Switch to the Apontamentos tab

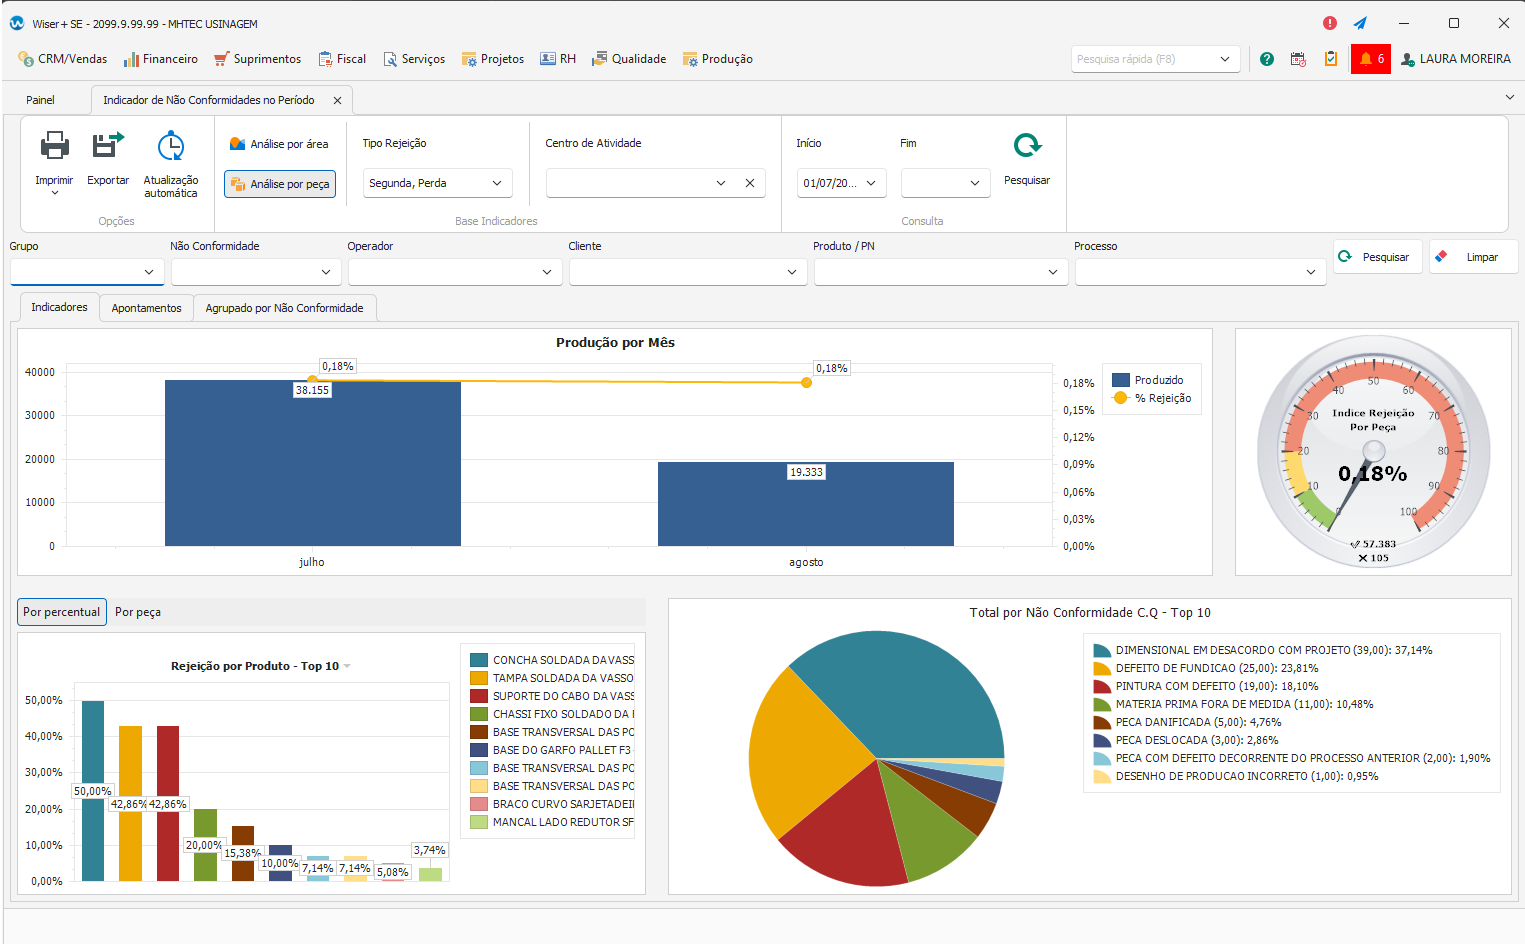tap(146, 308)
